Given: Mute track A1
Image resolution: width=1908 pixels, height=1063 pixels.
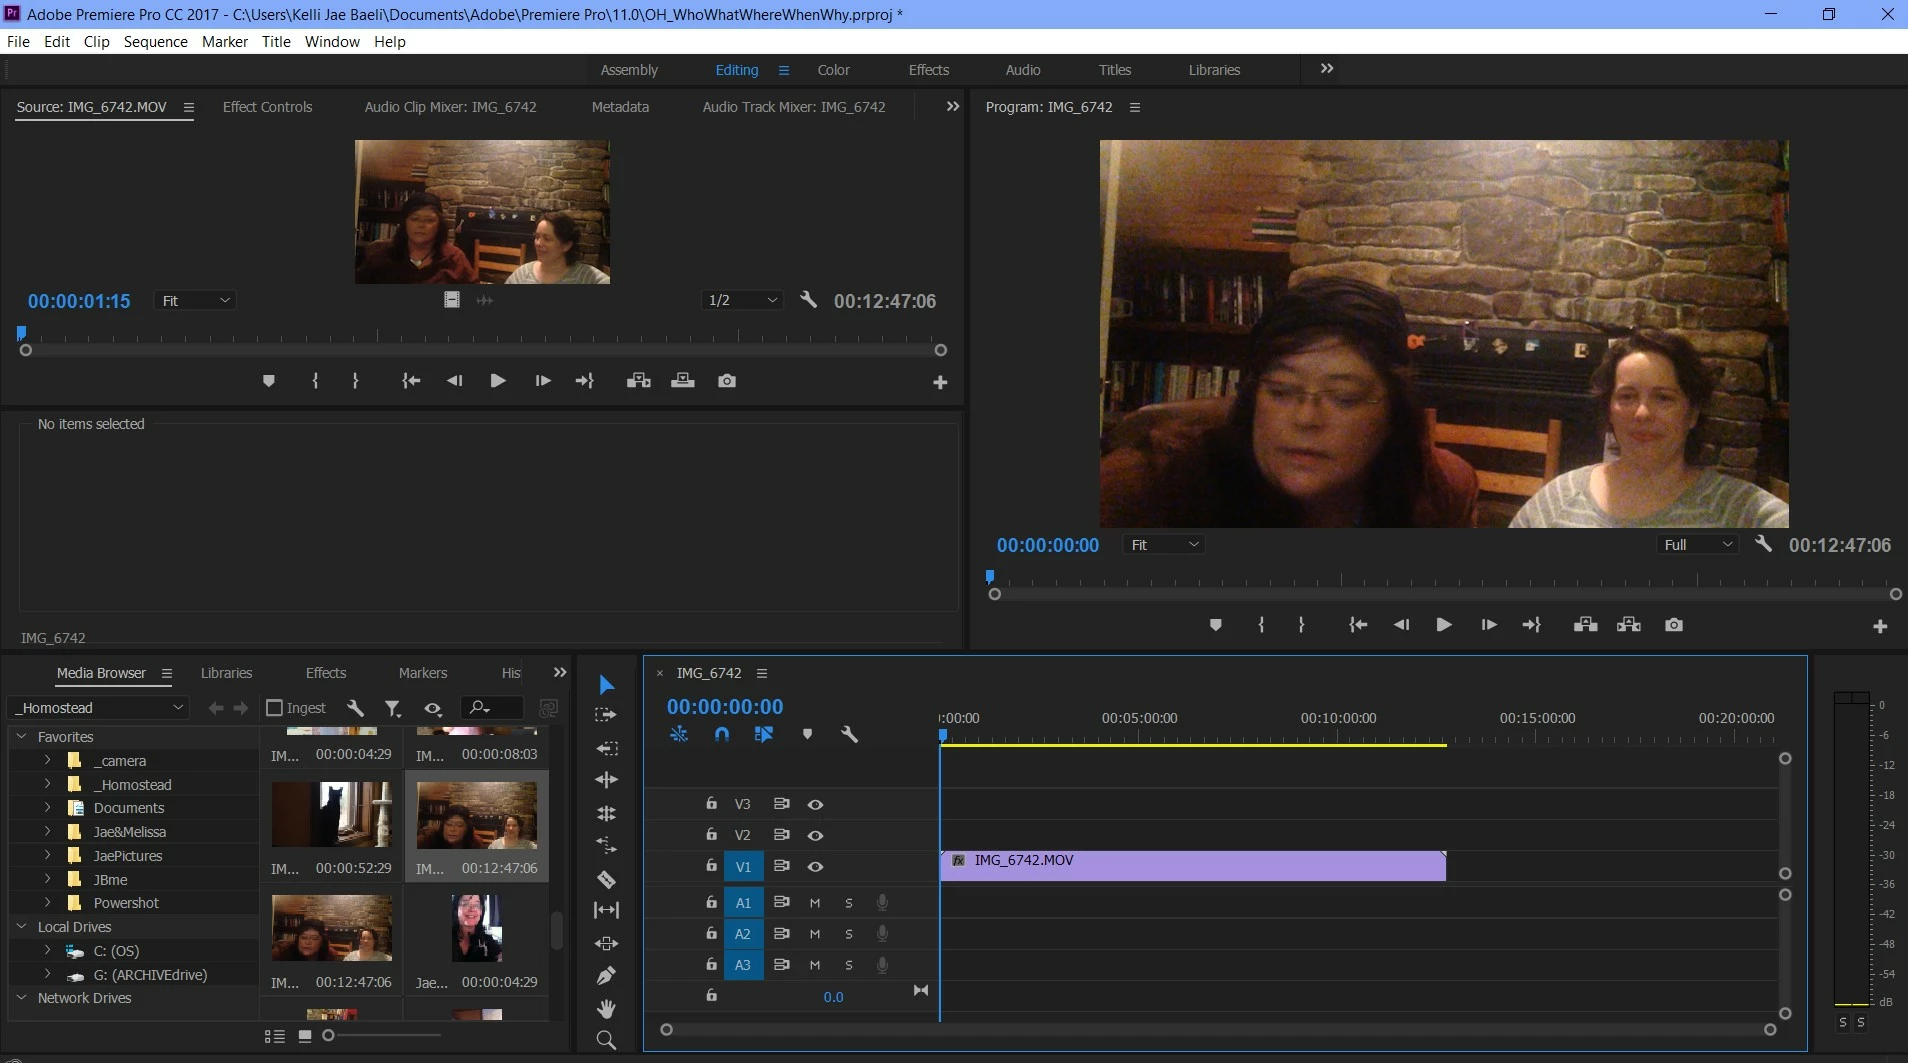Looking at the screenshot, I should pyautogui.click(x=815, y=903).
